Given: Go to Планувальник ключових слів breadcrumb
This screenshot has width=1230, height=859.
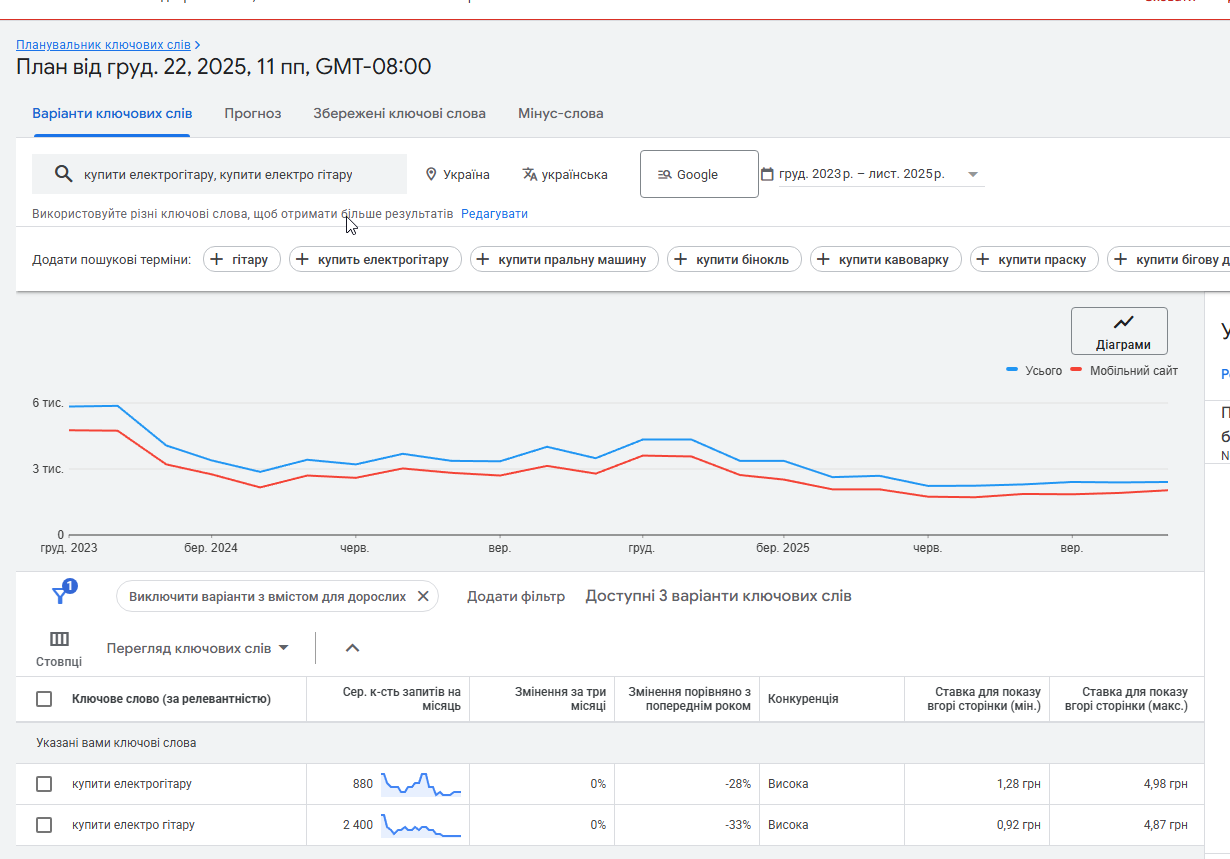Looking at the screenshot, I should pos(103,45).
